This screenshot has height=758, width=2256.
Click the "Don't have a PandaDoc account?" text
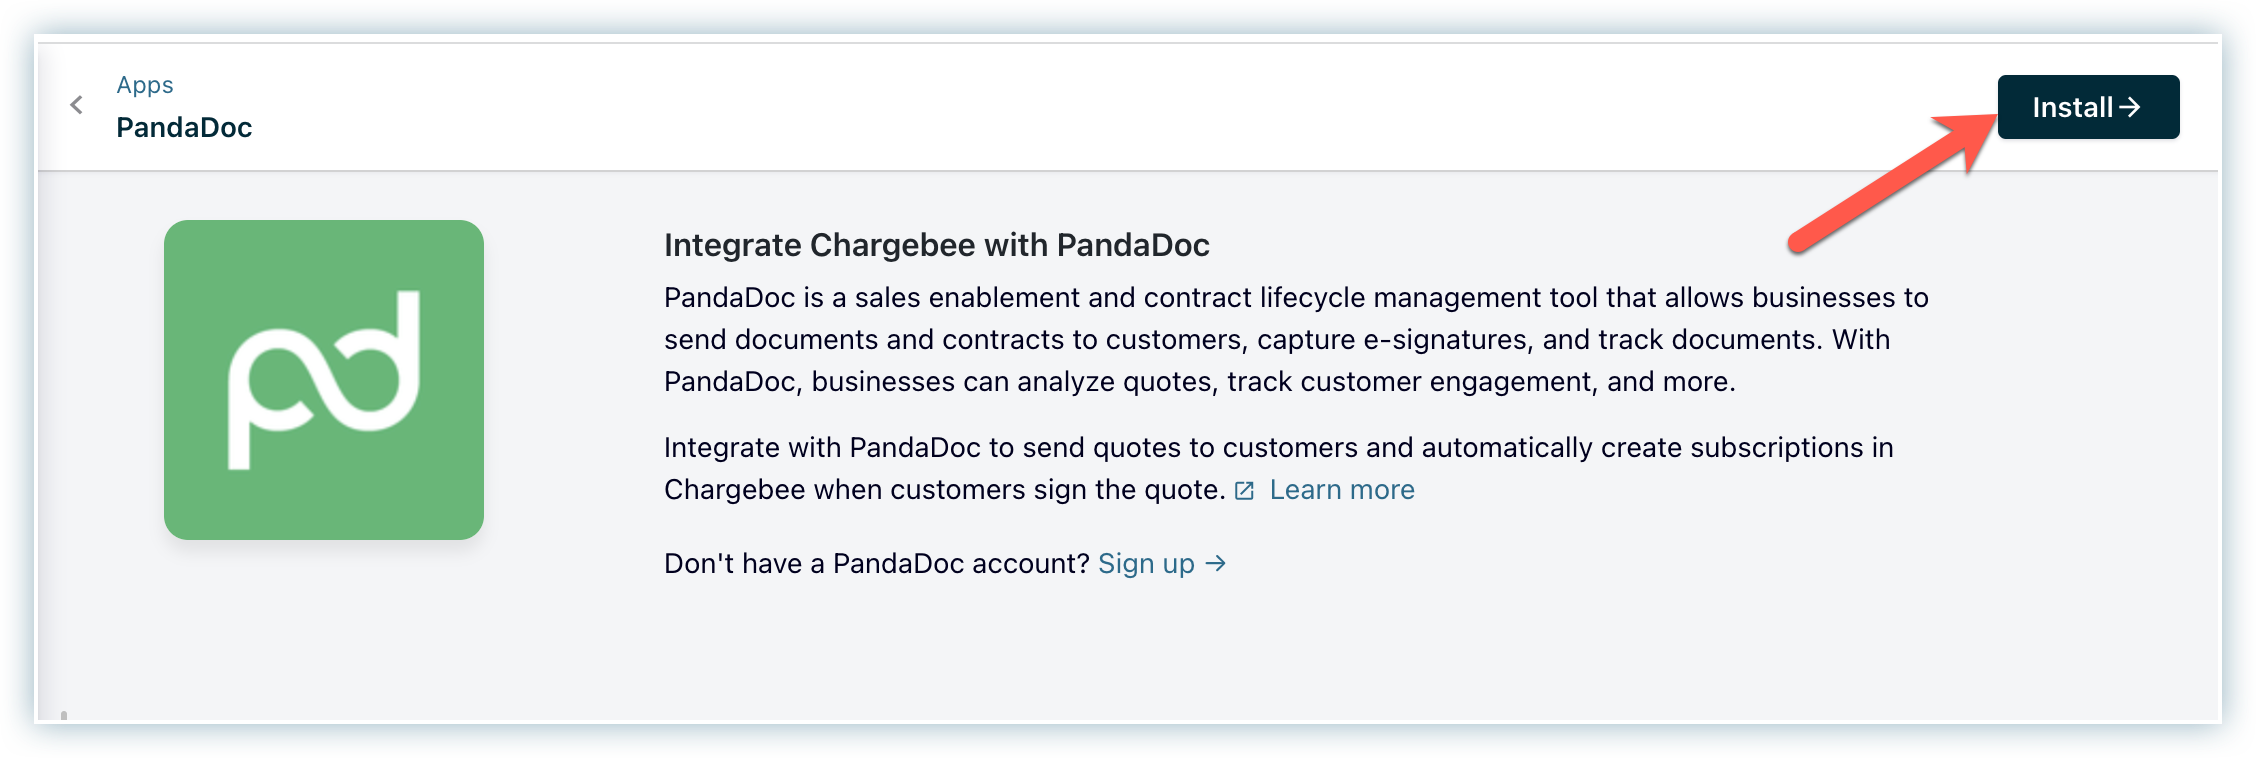click(876, 564)
